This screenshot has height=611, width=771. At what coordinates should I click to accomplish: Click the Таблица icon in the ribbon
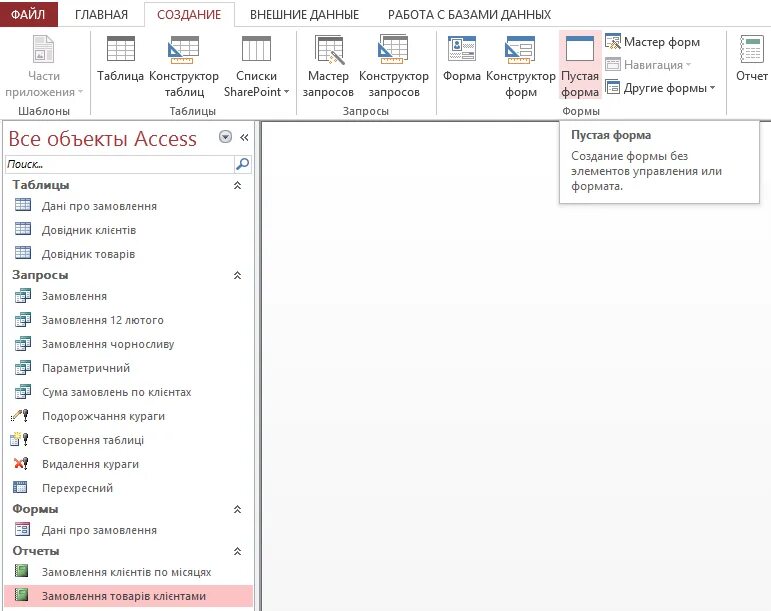point(120,49)
